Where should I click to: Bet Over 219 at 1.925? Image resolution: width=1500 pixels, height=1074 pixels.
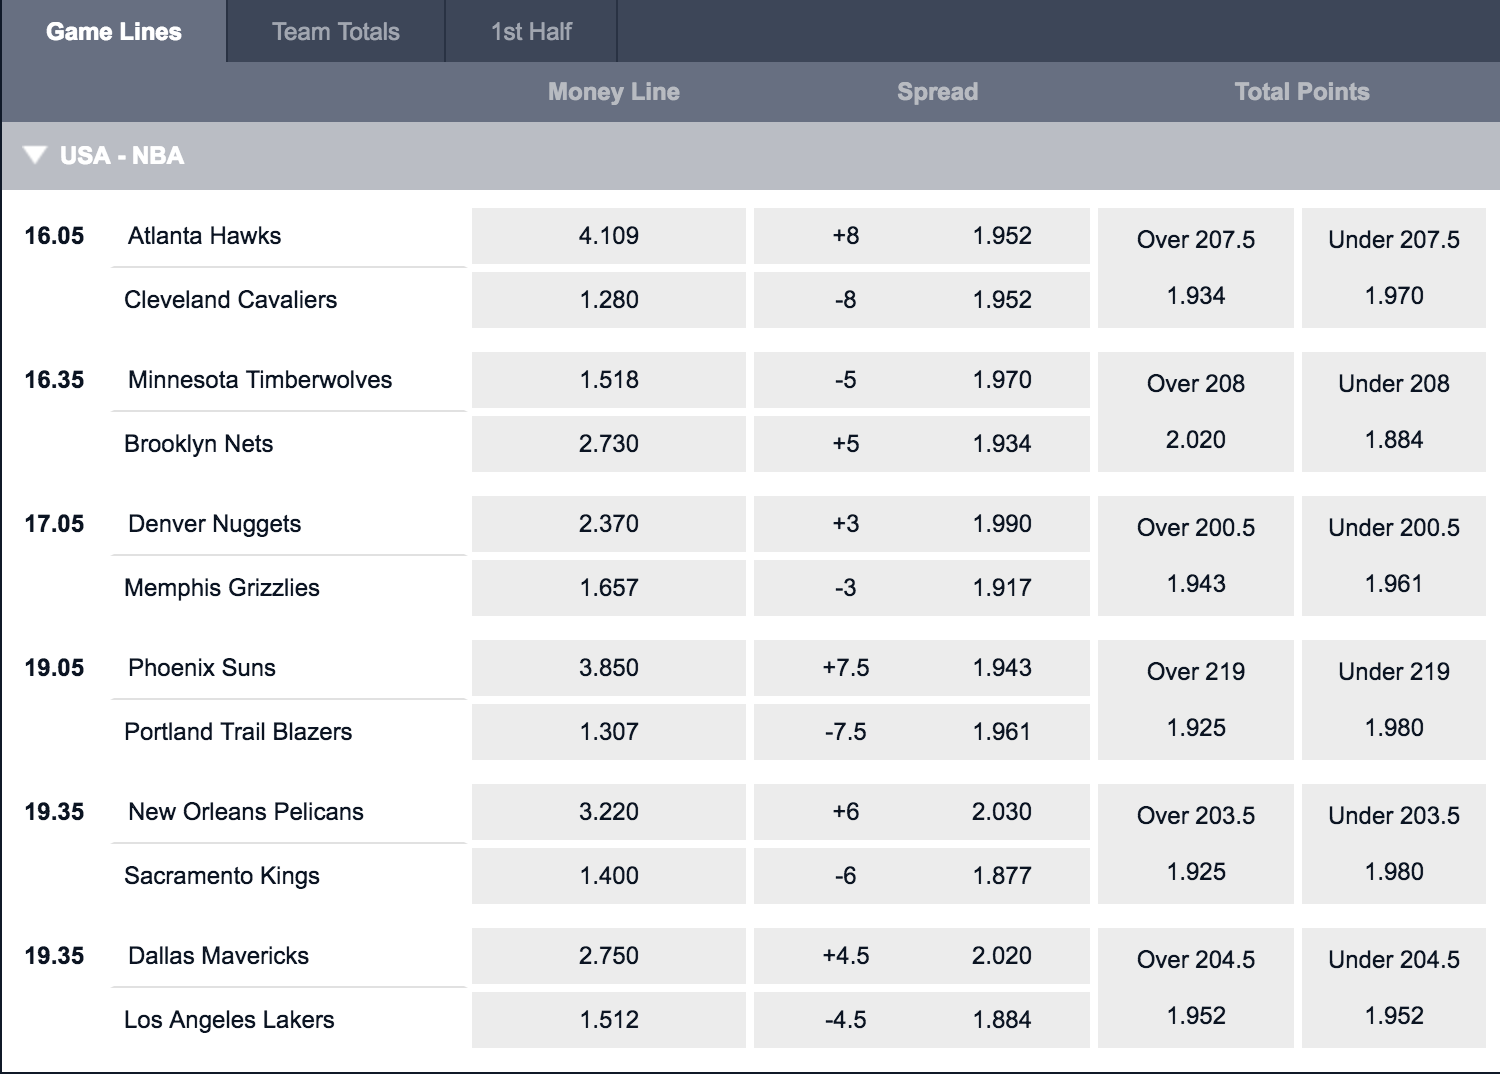tap(1196, 700)
